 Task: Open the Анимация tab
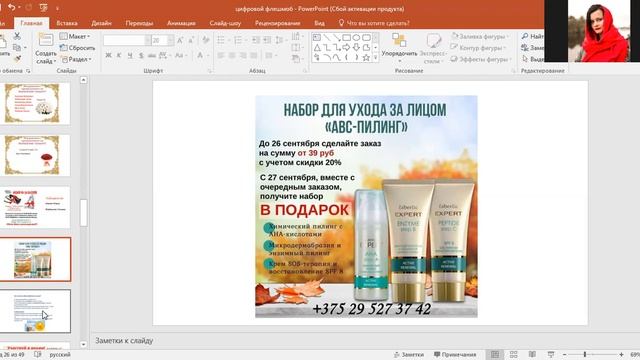pyautogui.click(x=181, y=23)
